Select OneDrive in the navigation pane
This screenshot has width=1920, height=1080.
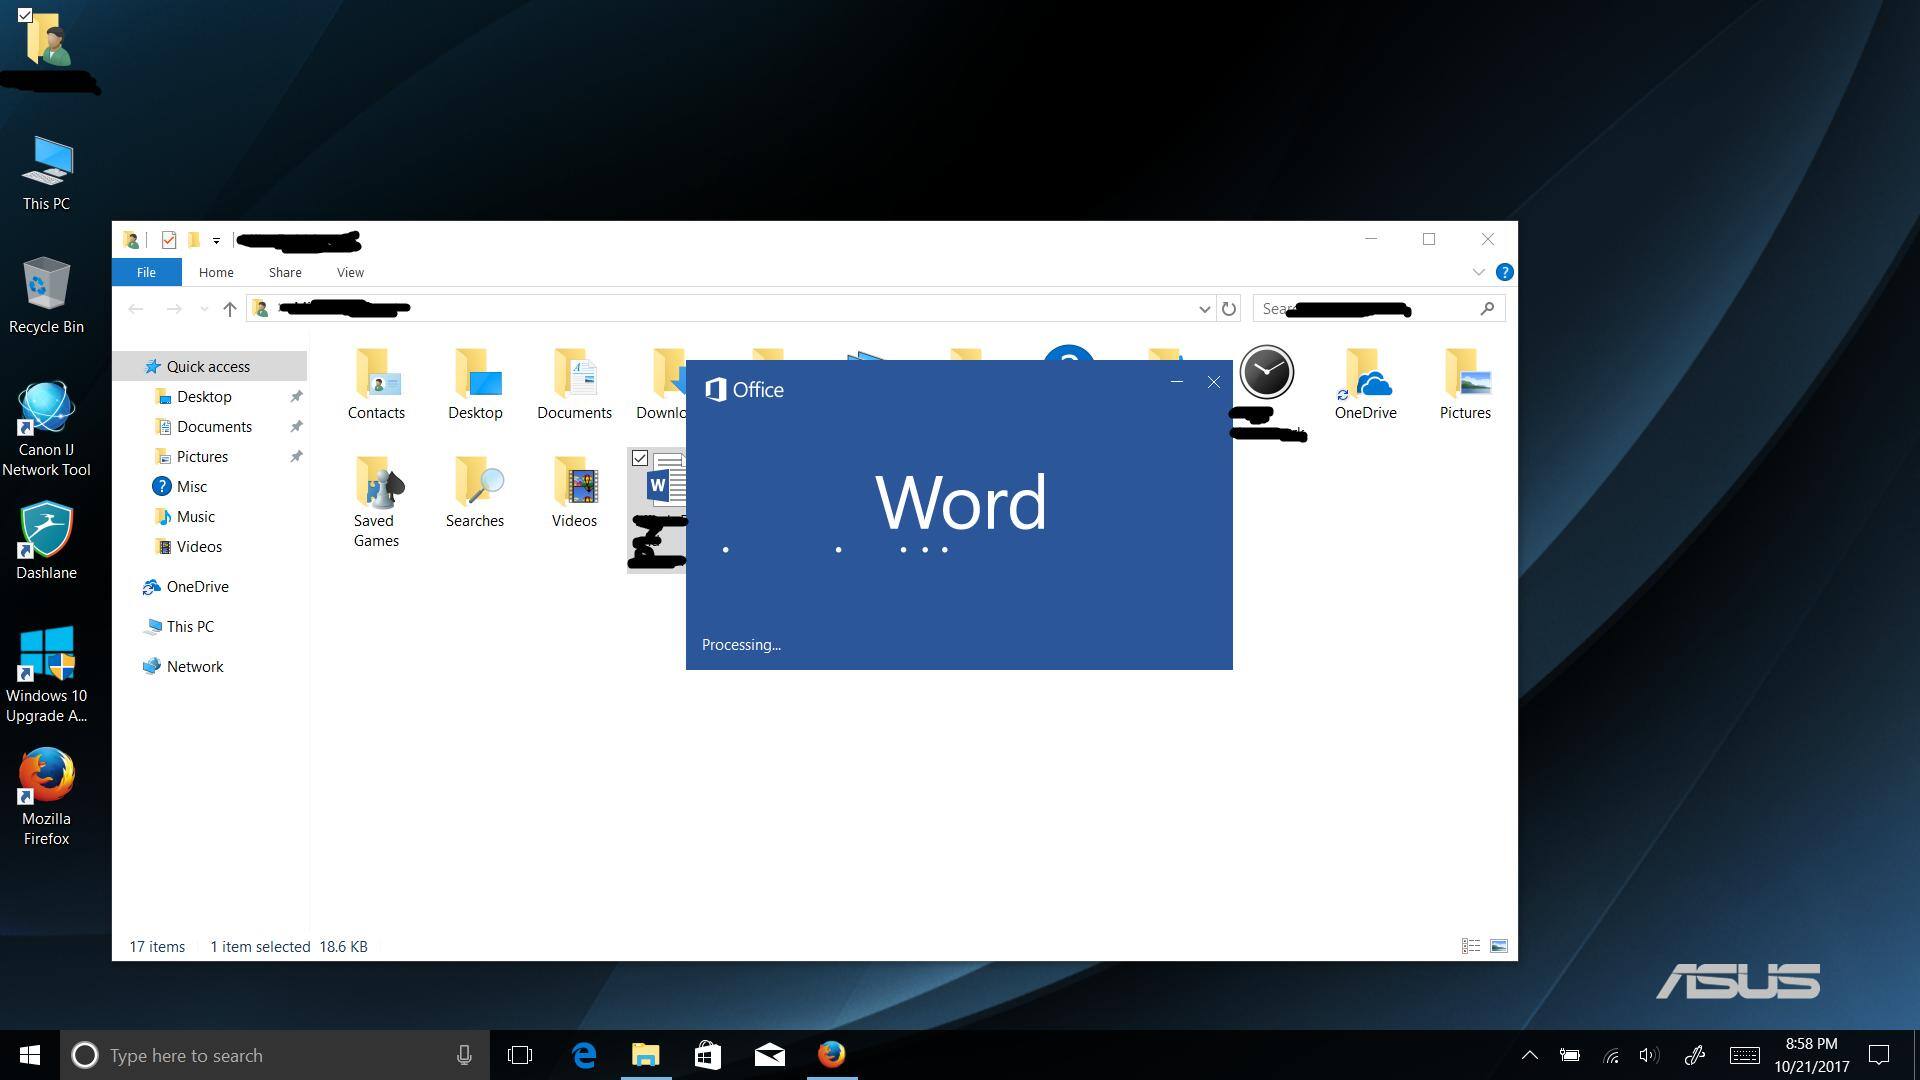pyautogui.click(x=196, y=586)
